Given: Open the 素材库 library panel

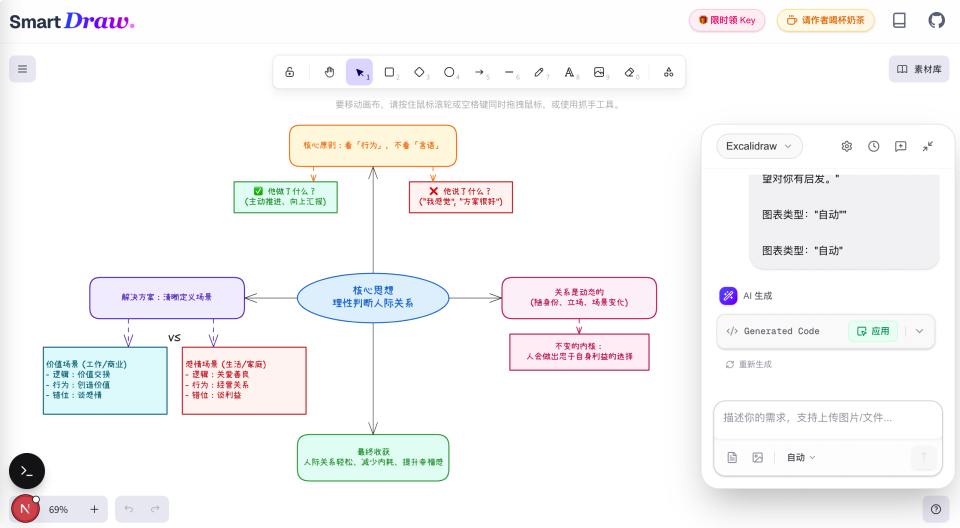Looking at the screenshot, I should pyautogui.click(x=919, y=69).
